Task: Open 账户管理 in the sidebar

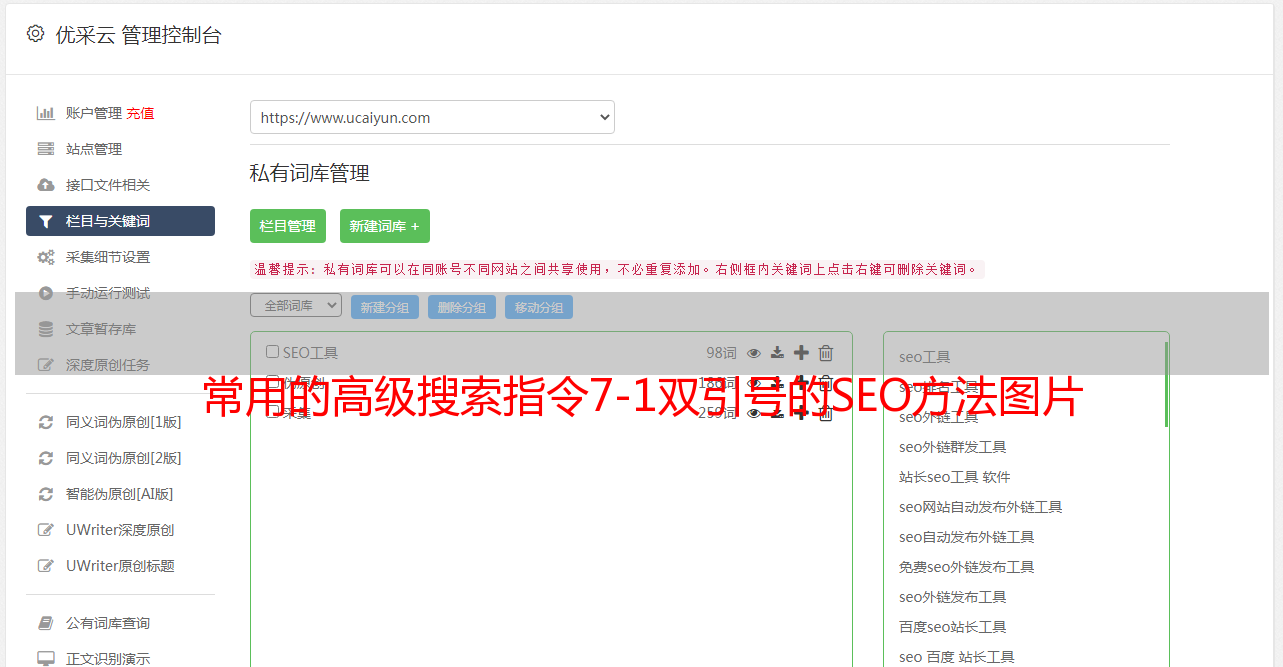Action: click(94, 113)
